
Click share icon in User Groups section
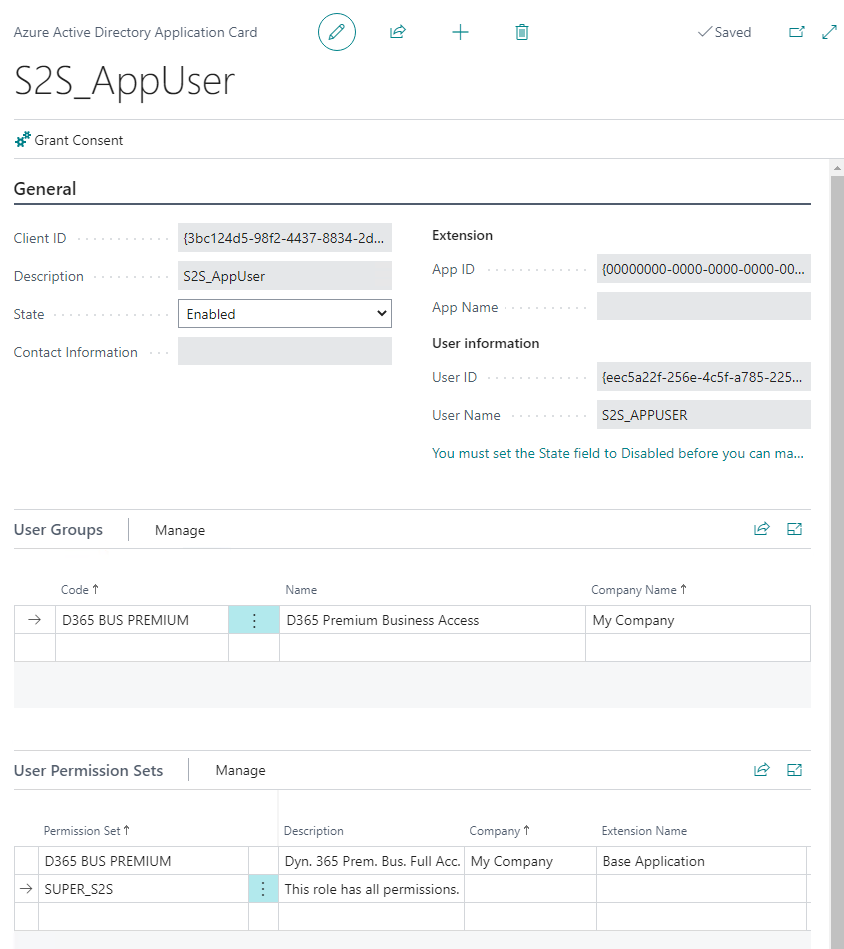click(x=762, y=529)
